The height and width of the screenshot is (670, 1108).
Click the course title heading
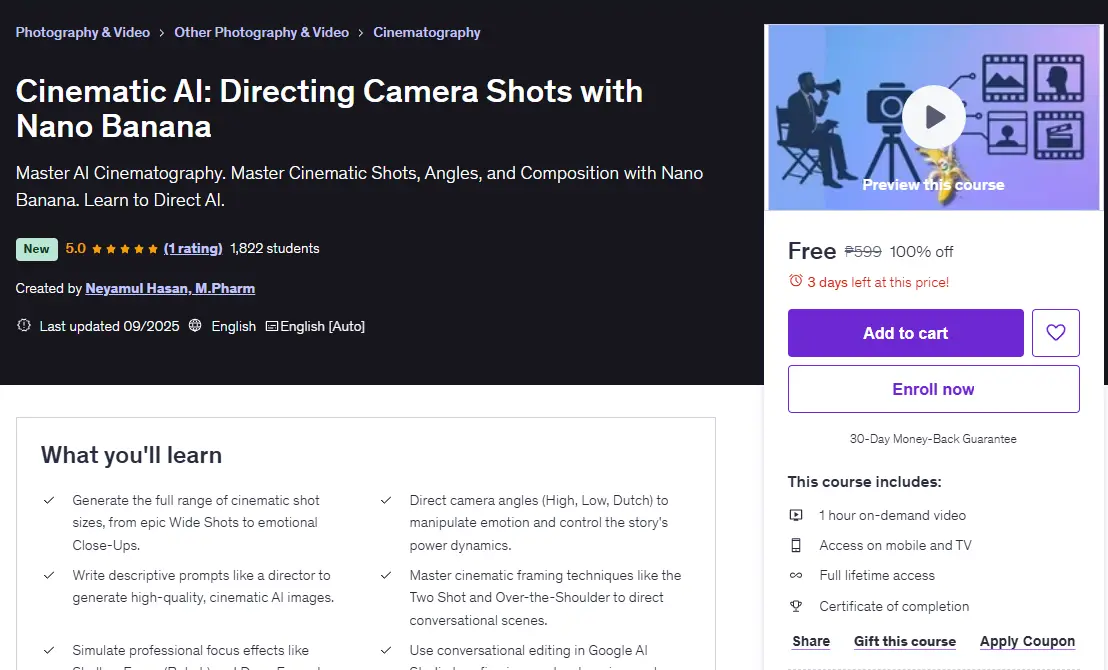[x=329, y=109]
